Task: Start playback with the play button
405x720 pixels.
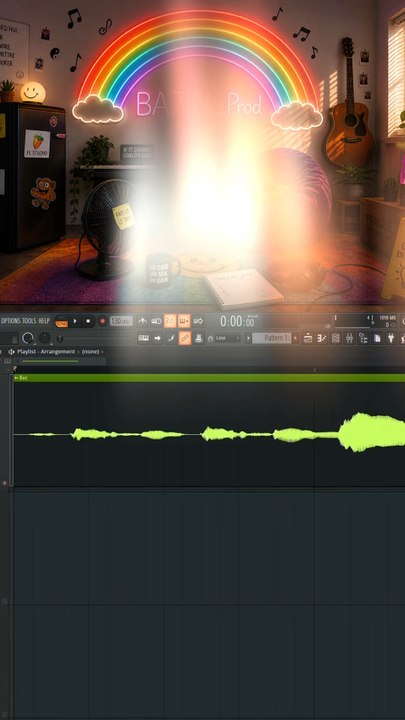Action: coord(75,321)
